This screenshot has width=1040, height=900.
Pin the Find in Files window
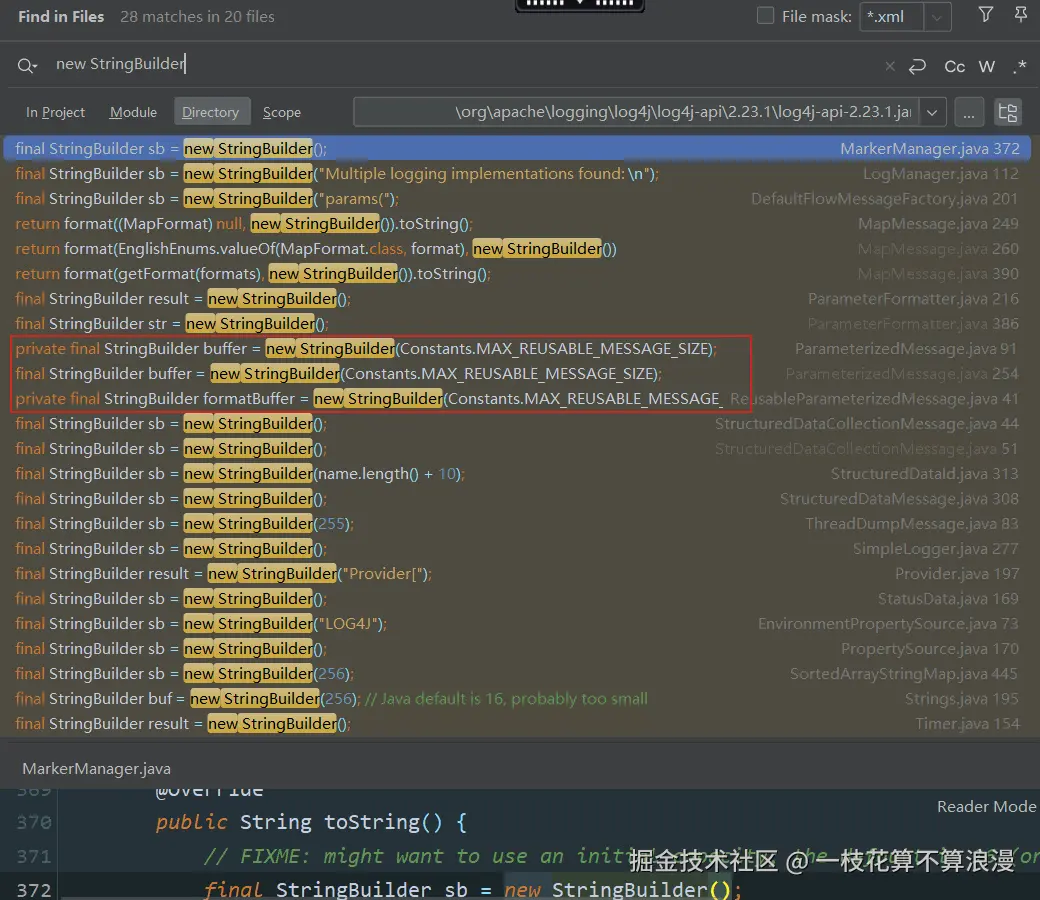tap(1021, 15)
